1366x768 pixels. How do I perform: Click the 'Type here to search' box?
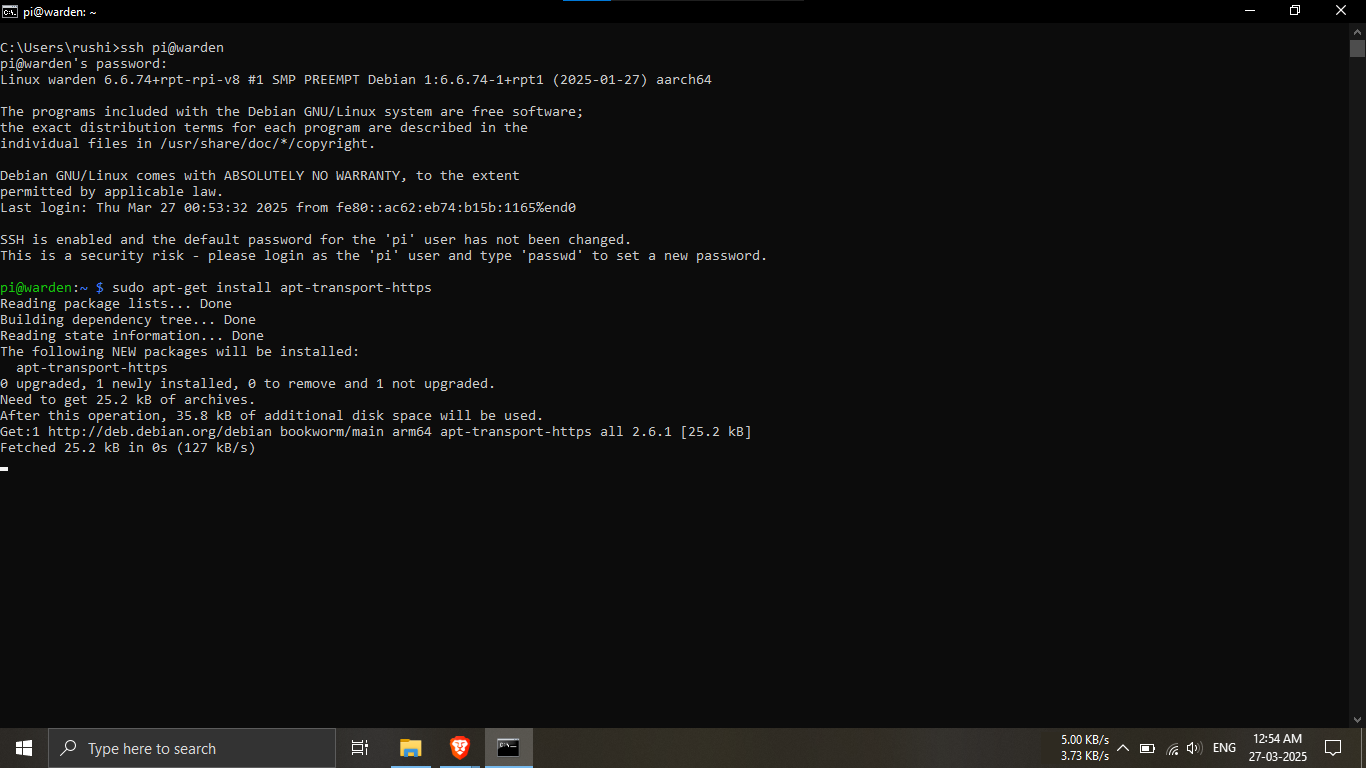[x=192, y=748]
